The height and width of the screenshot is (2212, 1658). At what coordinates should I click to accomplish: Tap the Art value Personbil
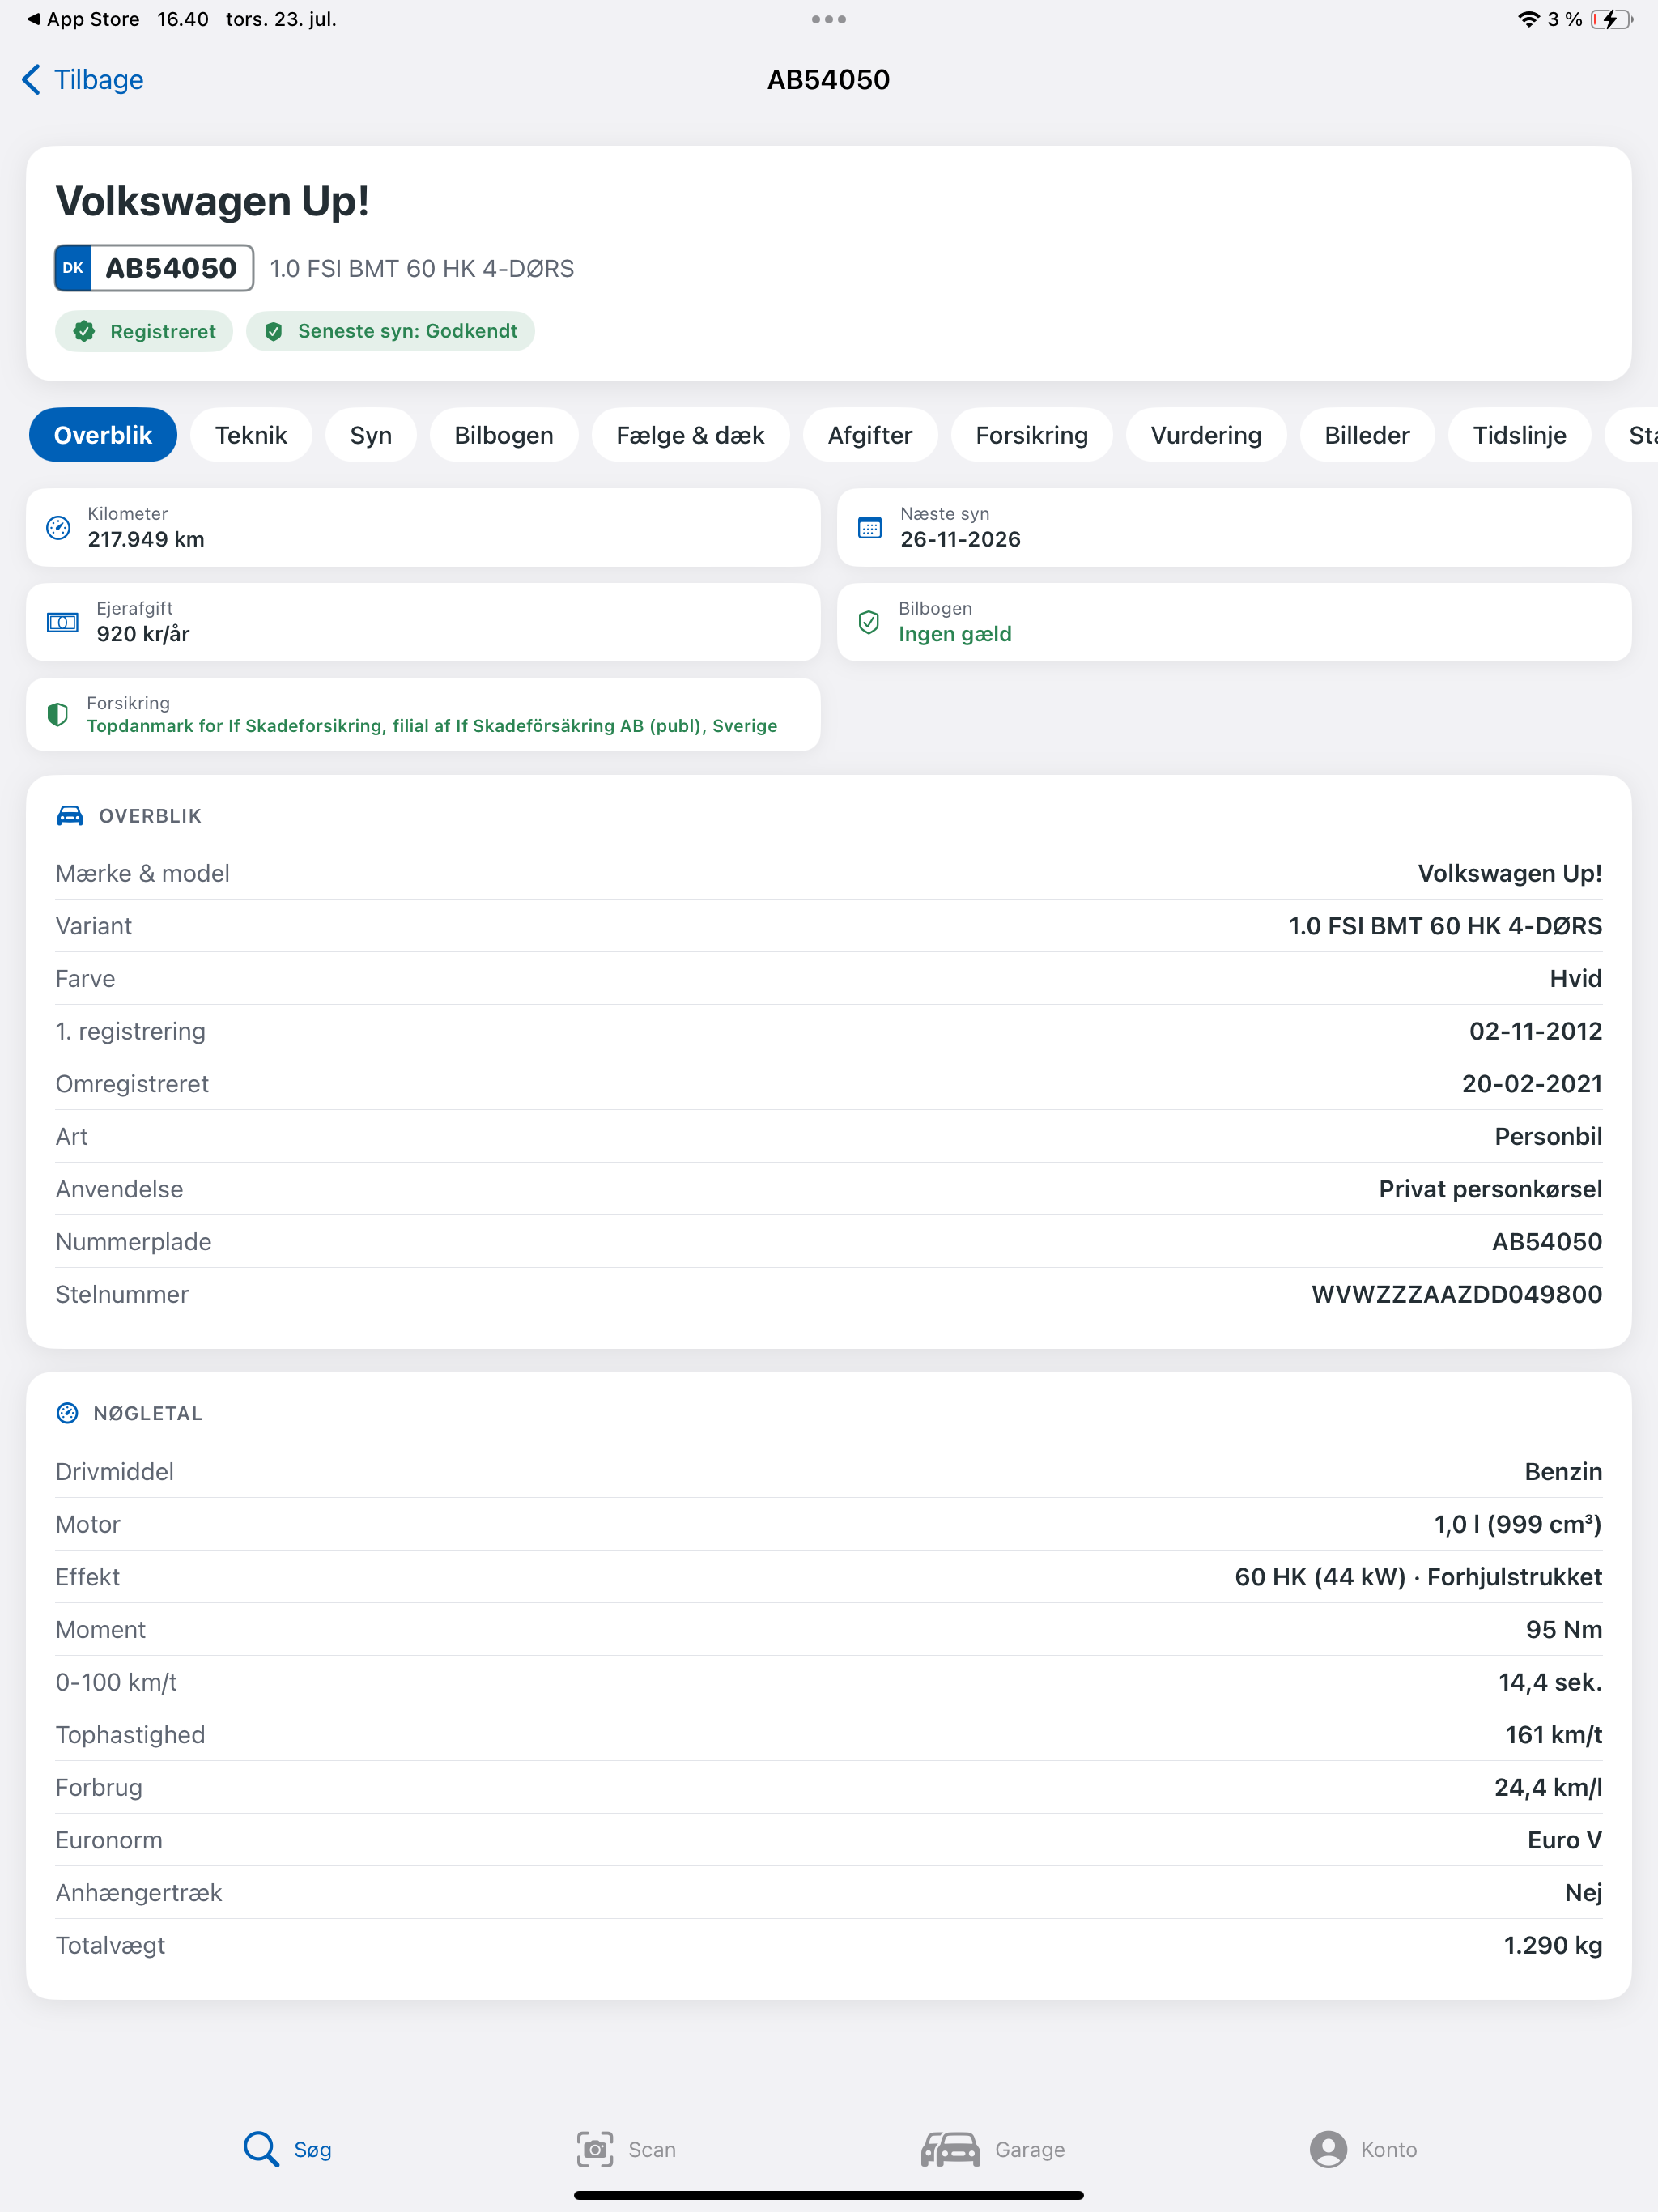tap(1548, 1136)
